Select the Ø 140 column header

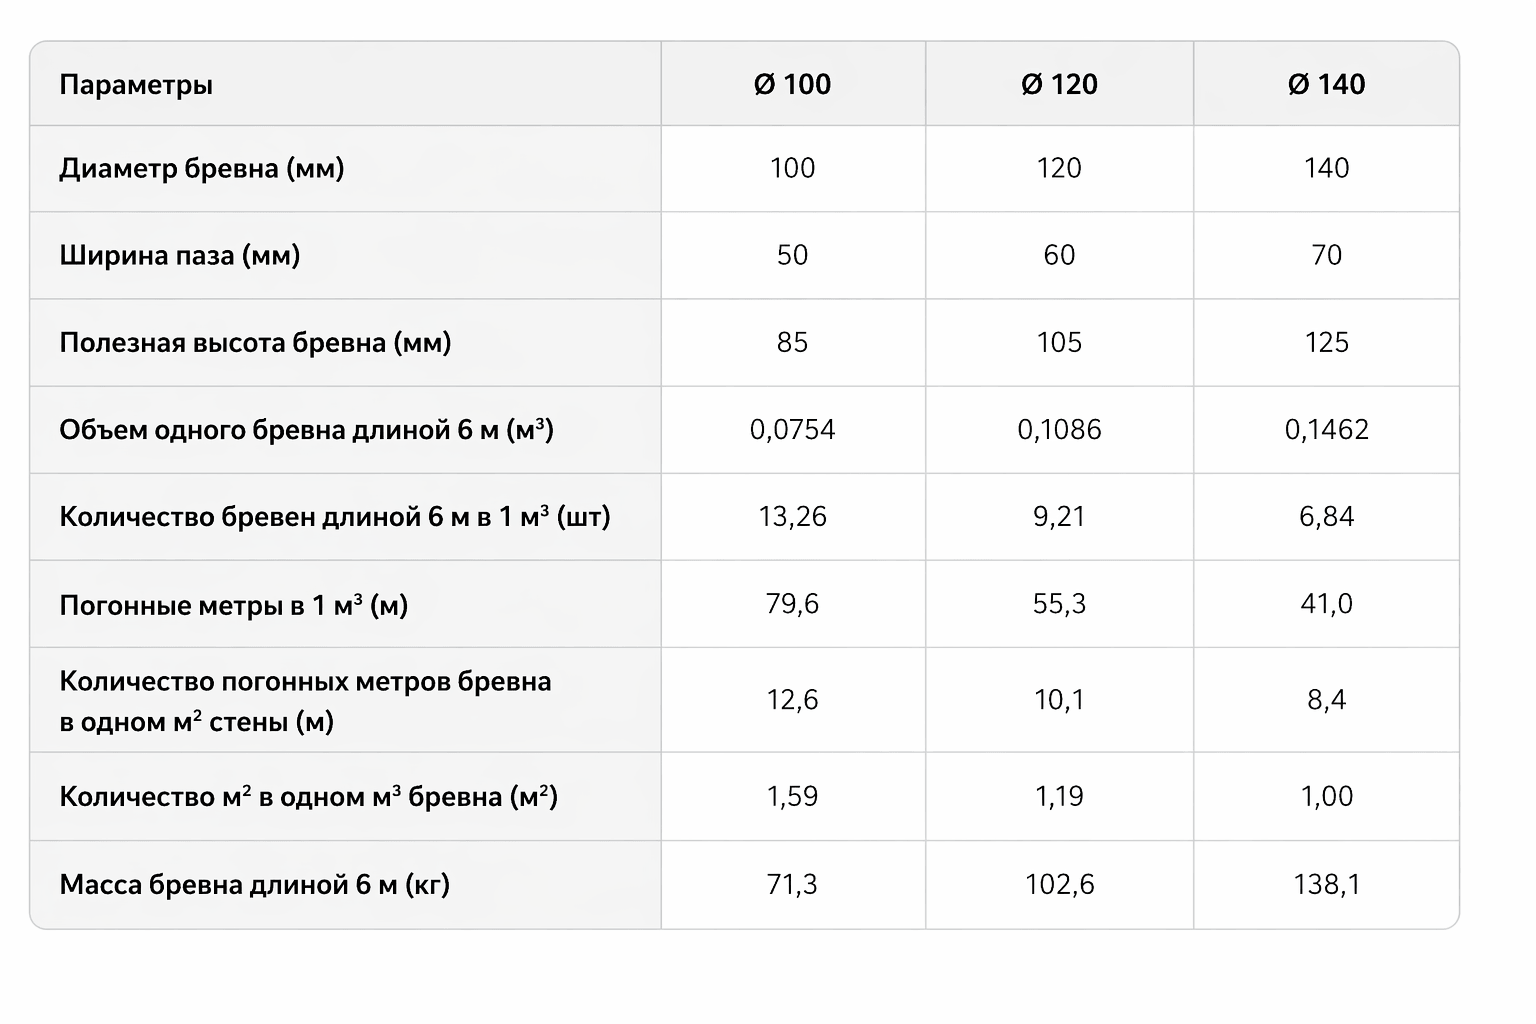tap(1326, 85)
